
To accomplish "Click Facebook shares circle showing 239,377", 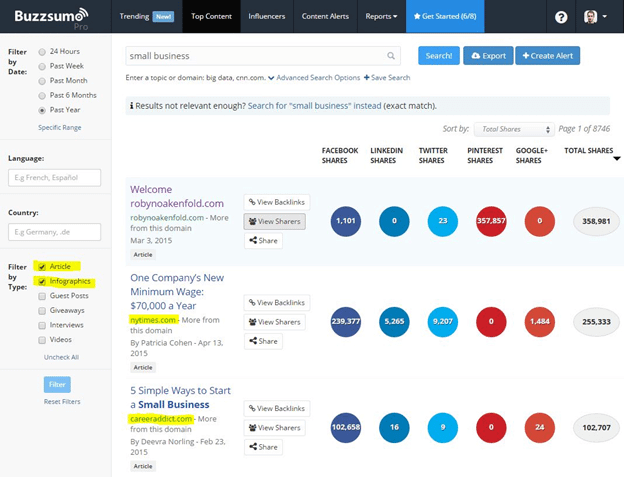I will tap(346, 322).
